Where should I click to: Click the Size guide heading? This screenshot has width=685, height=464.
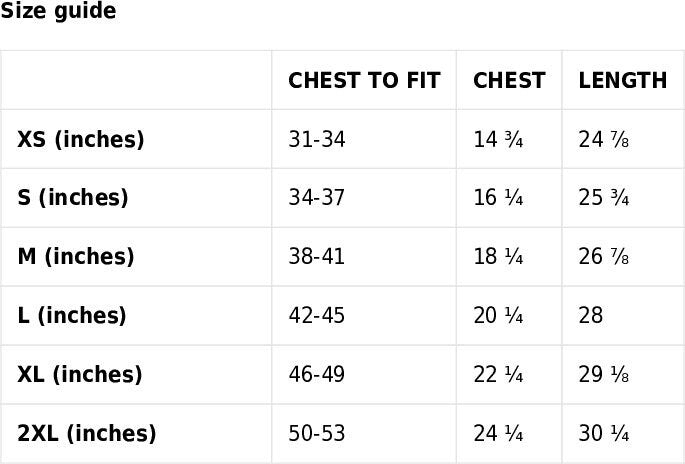pyautogui.click(x=58, y=12)
